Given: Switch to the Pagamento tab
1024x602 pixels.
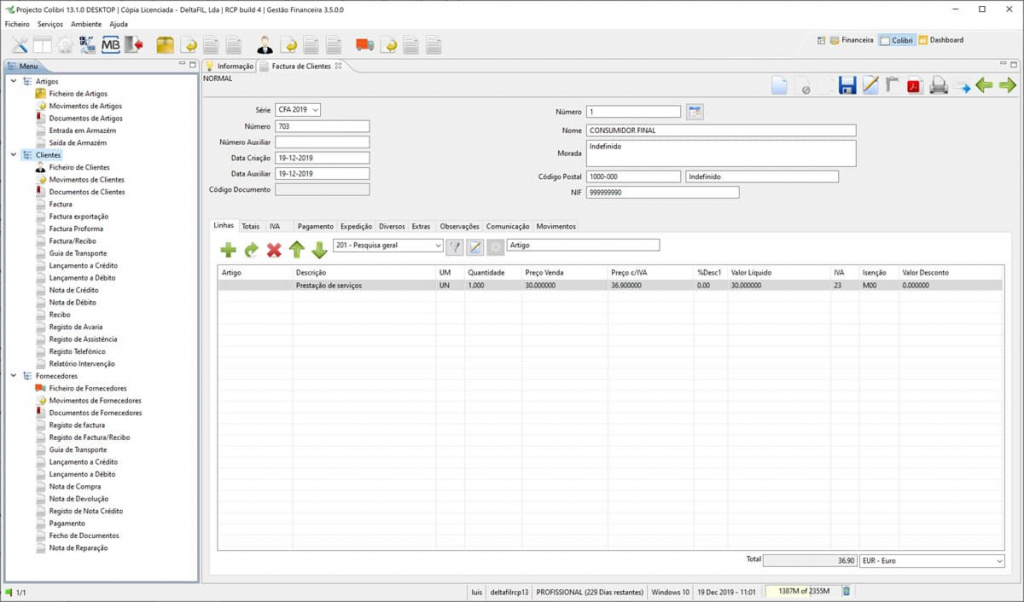Looking at the screenshot, I should [x=315, y=226].
